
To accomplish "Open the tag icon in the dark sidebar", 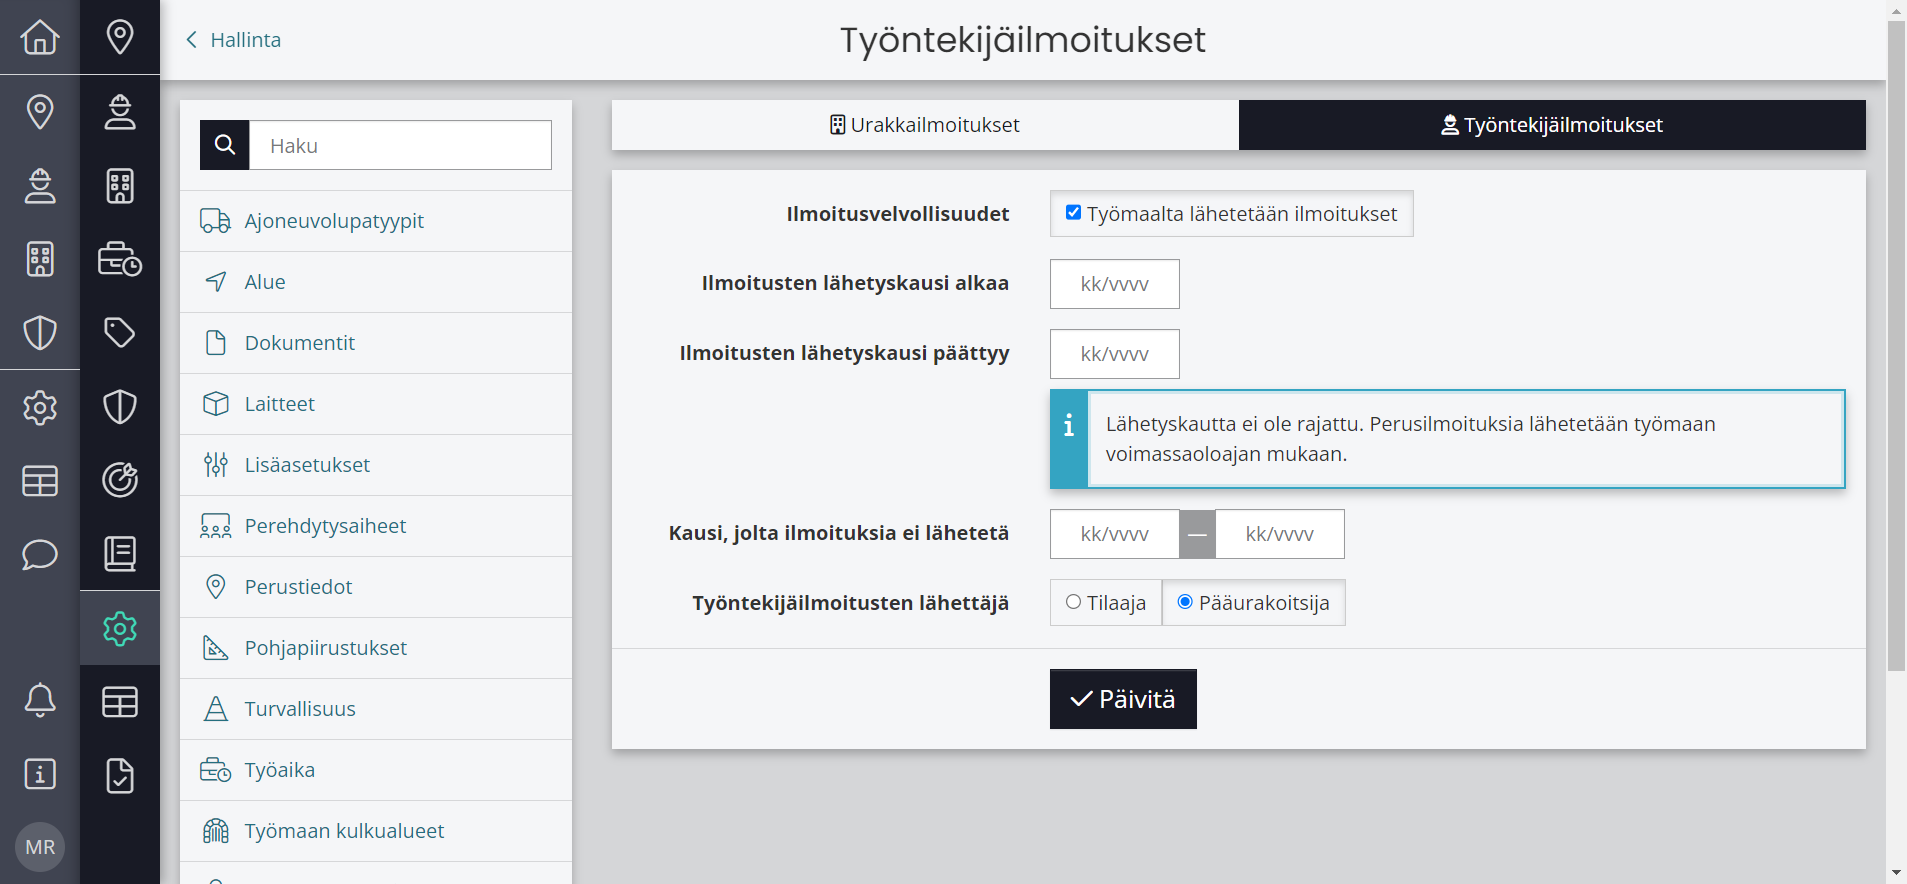I will click(x=120, y=332).
